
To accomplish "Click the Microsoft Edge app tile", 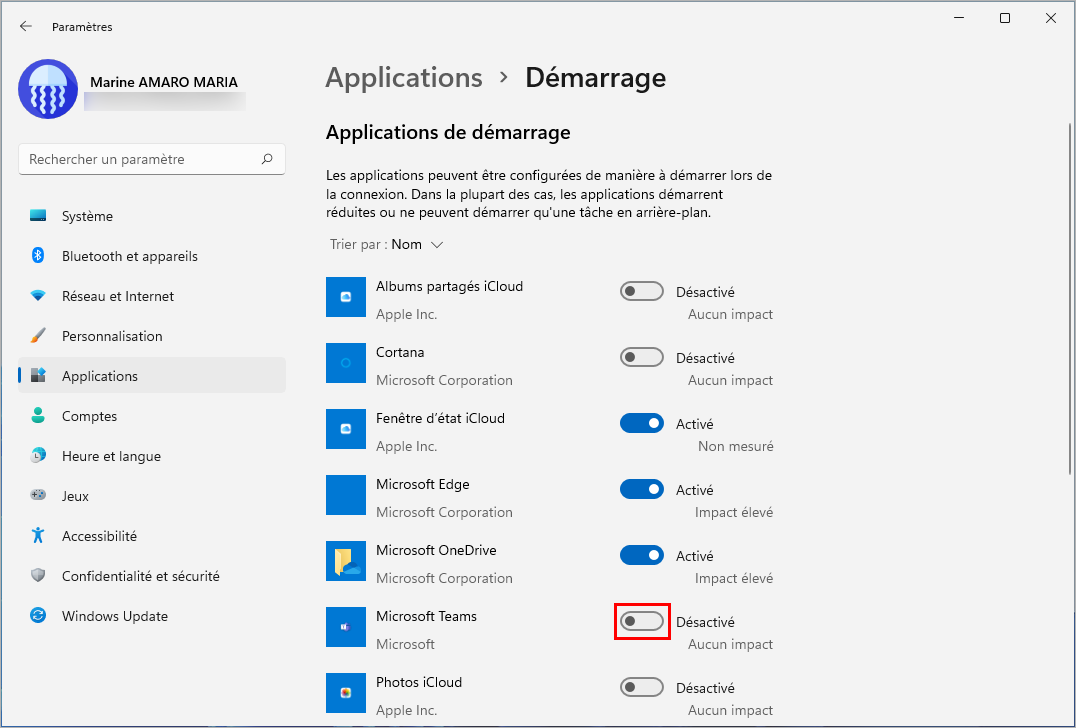I will tap(346, 495).
